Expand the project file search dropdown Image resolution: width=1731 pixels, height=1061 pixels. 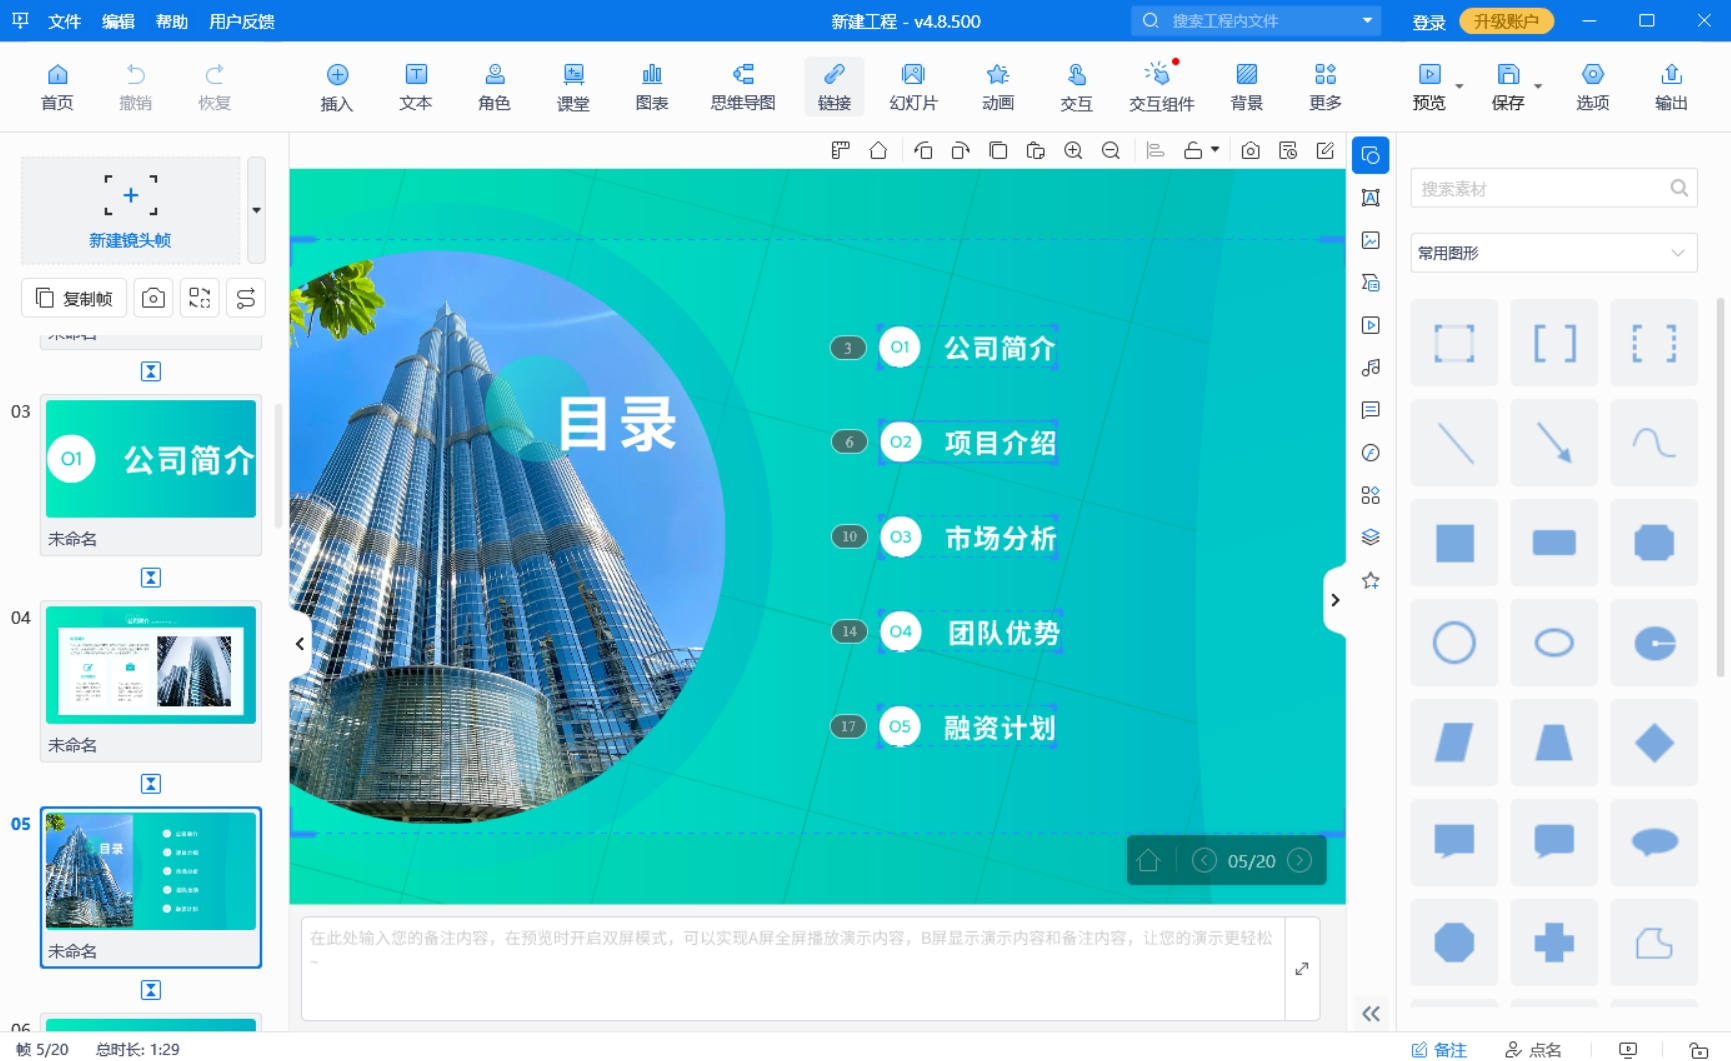pyautogui.click(x=1367, y=21)
